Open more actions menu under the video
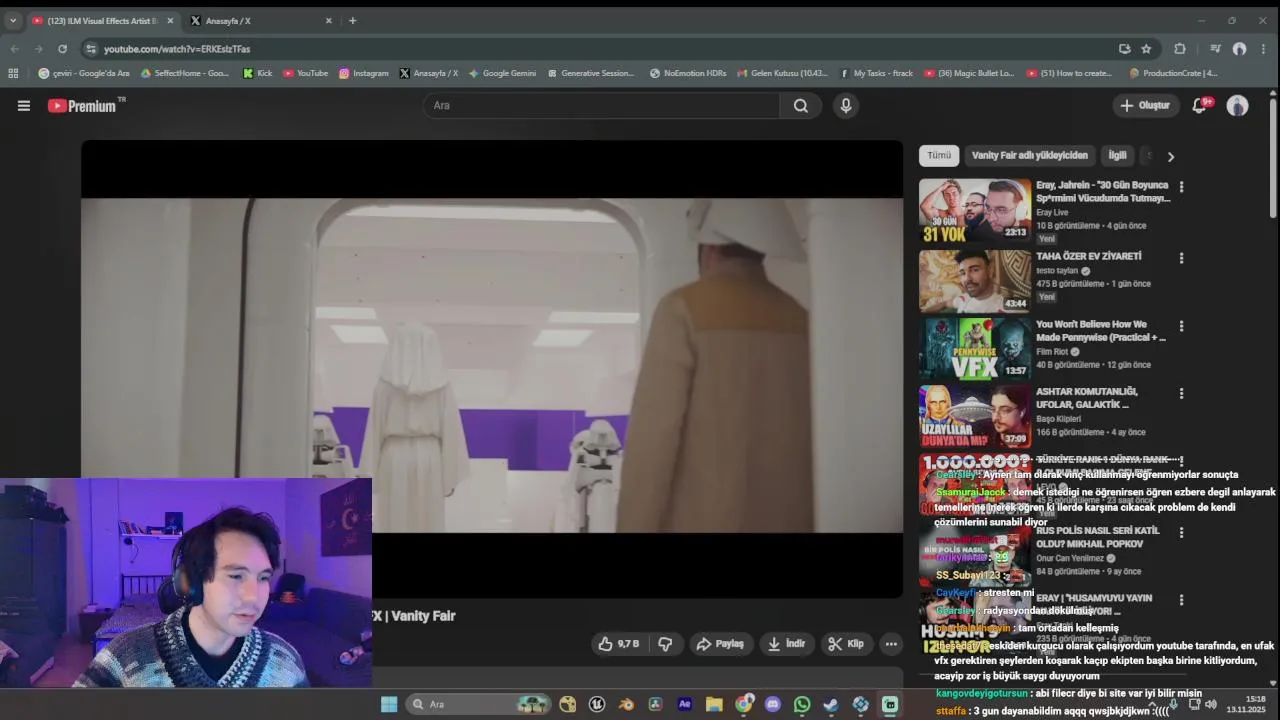1280x720 pixels. tap(891, 644)
